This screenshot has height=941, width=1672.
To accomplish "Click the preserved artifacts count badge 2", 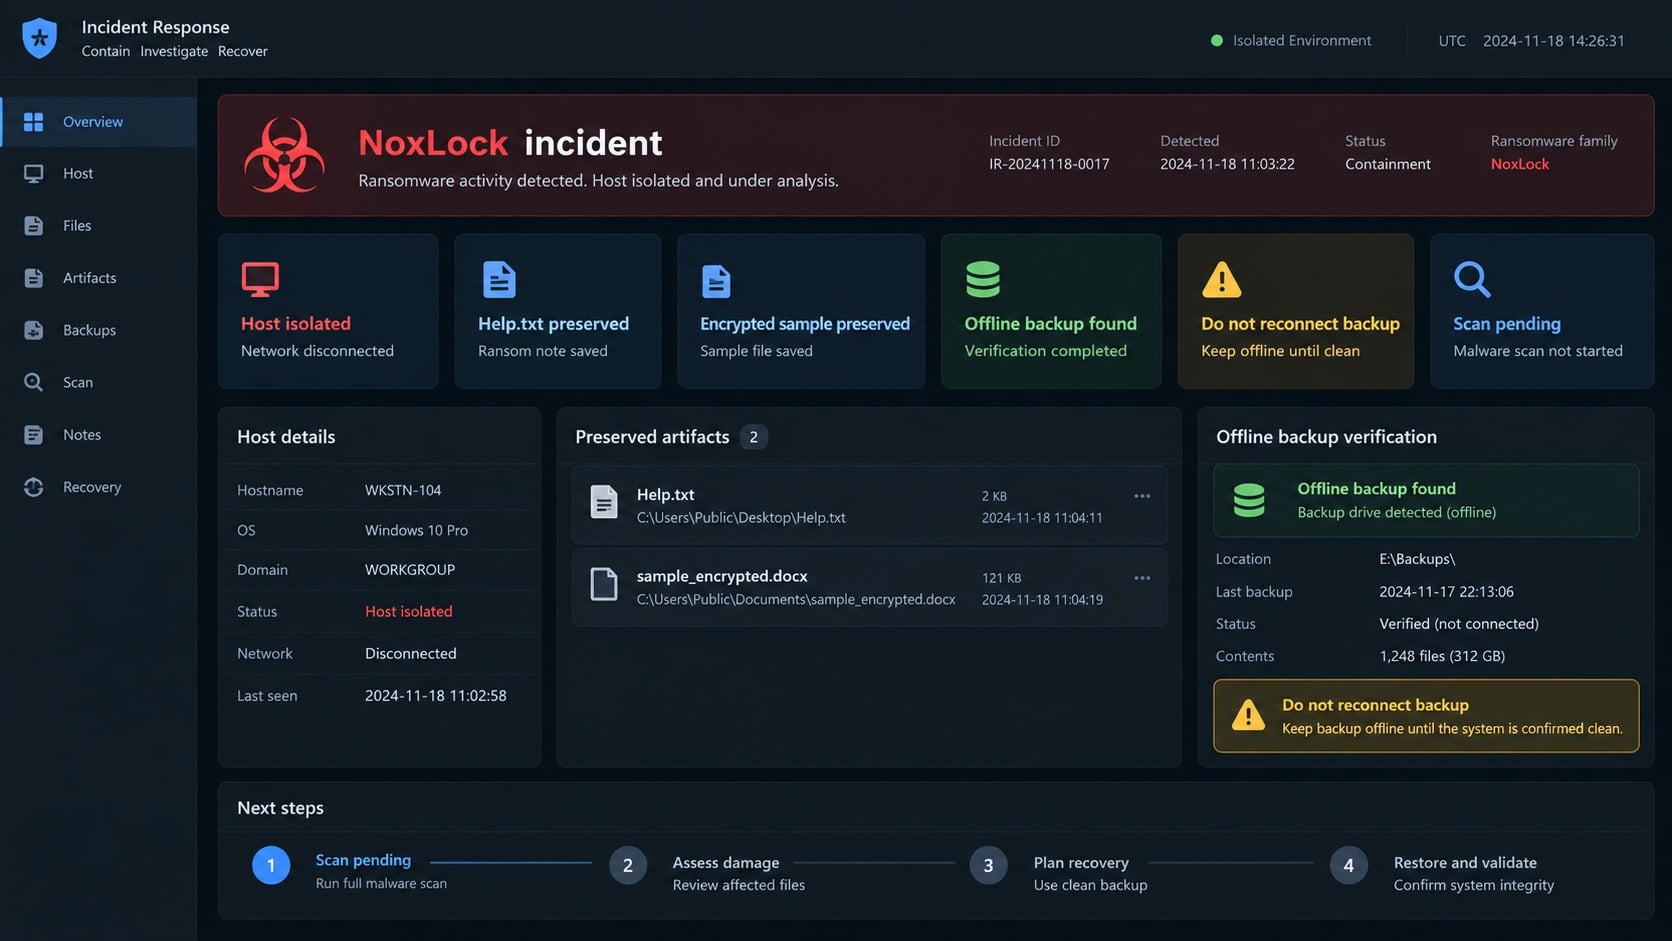I will click(x=754, y=437).
